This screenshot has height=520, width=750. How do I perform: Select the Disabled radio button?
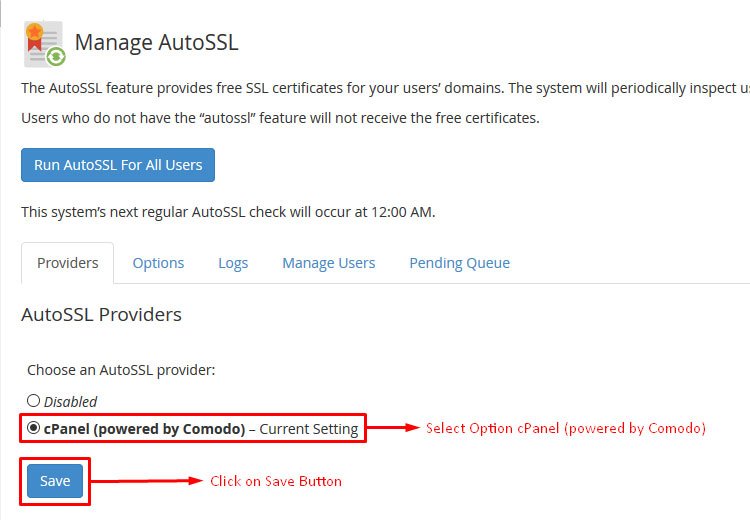(33, 400)
